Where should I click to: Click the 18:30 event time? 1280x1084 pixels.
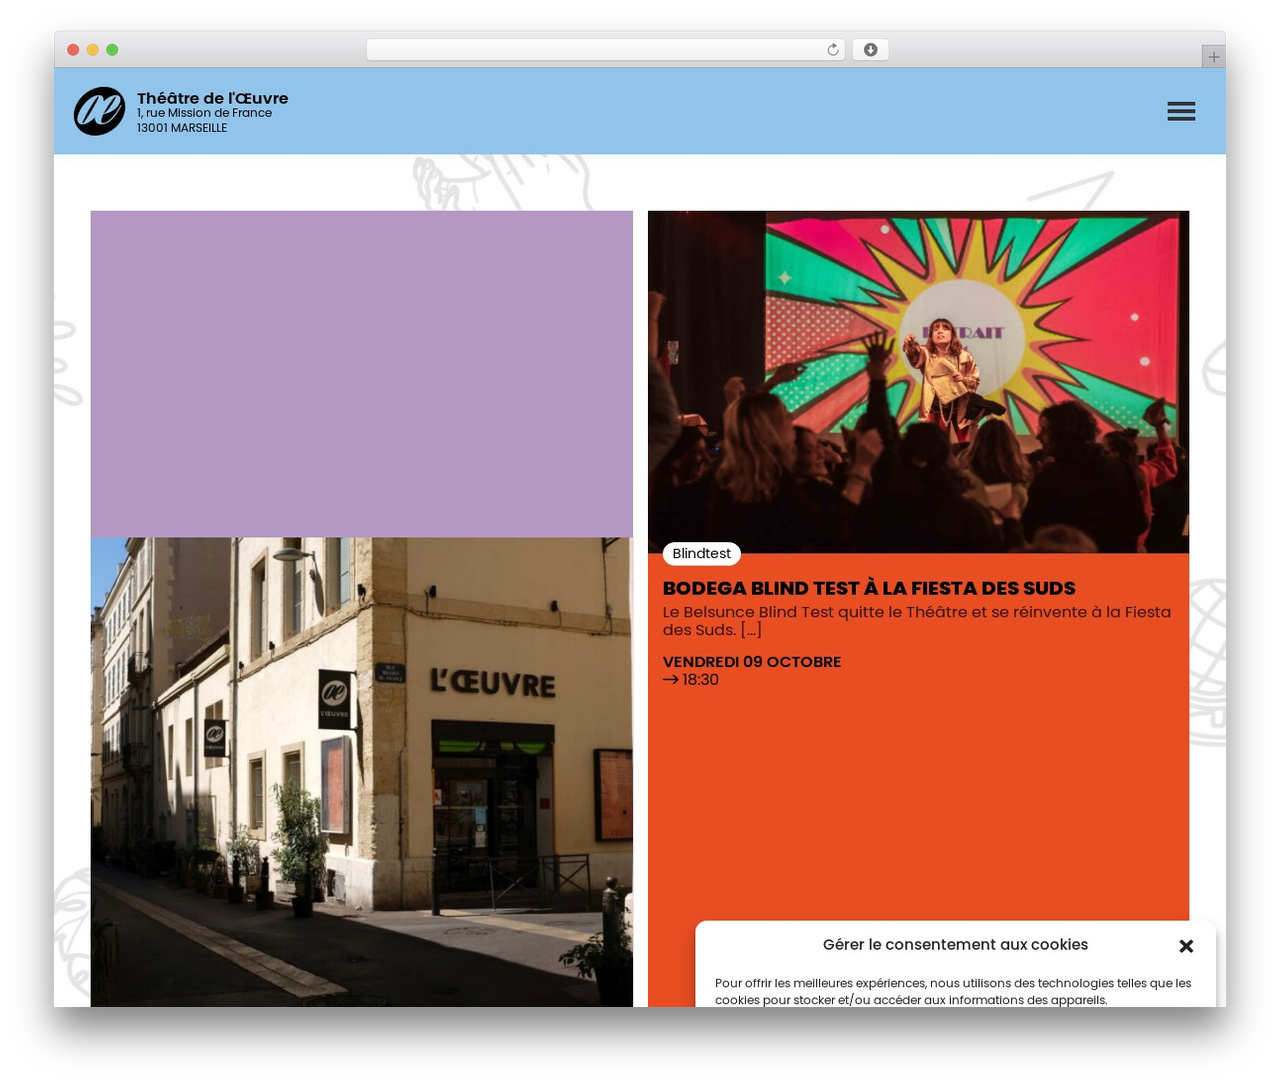[700, 680]
